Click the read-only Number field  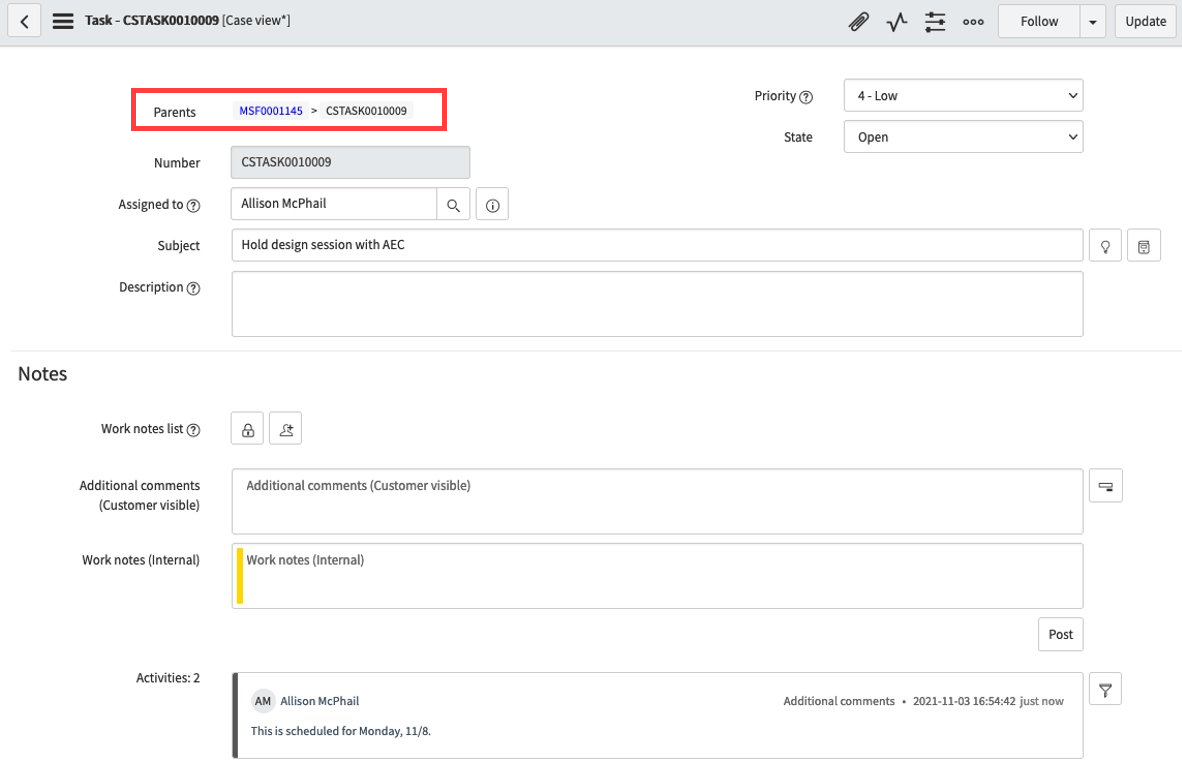(351, 162)
